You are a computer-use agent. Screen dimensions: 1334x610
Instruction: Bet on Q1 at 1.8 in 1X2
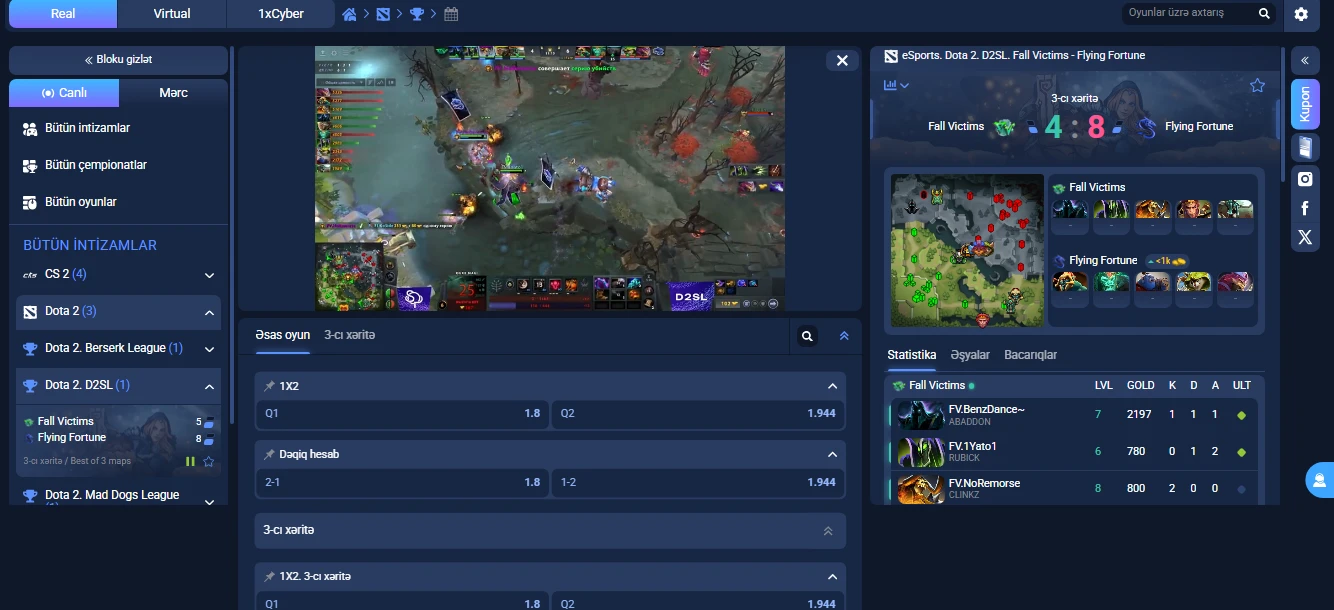pos(402,413)
